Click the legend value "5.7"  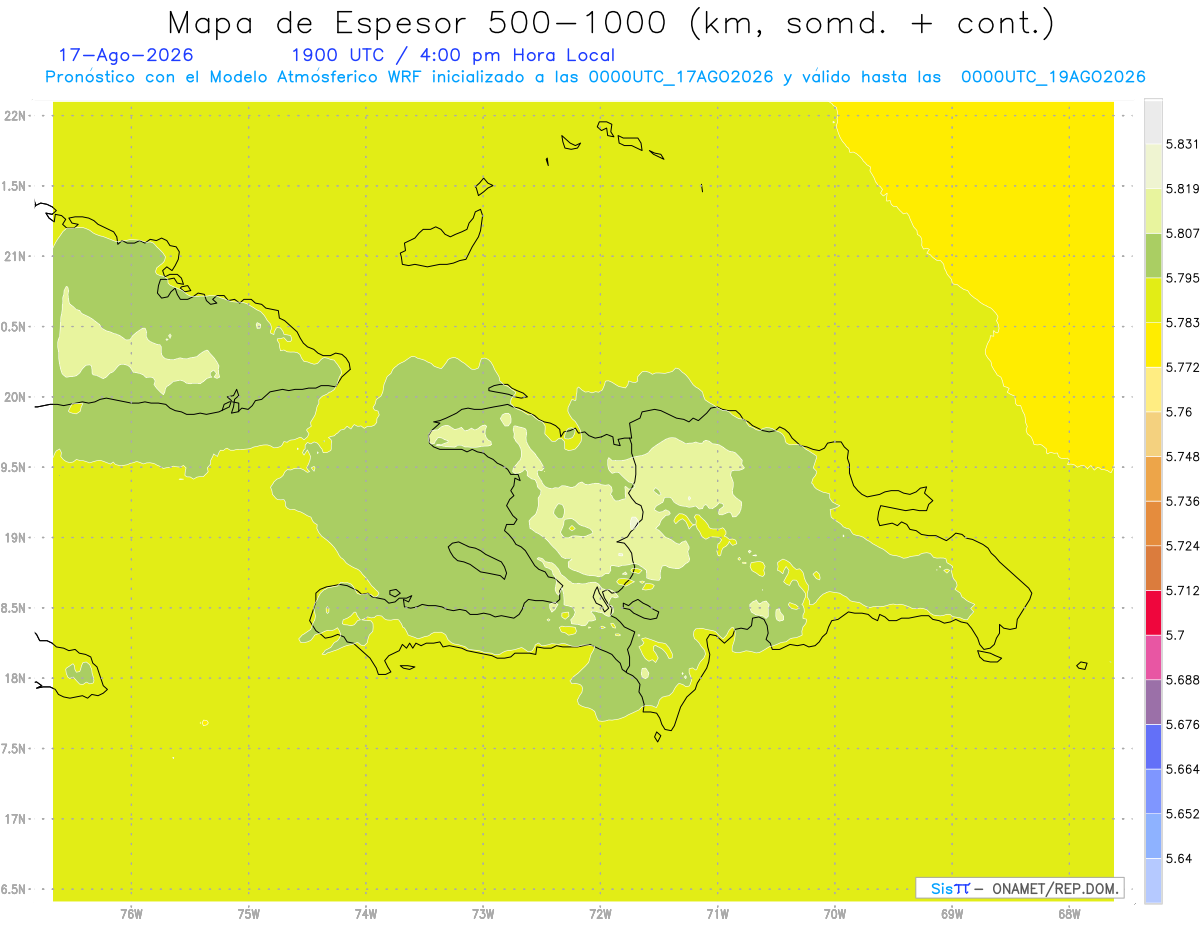tap(1175, 635)
